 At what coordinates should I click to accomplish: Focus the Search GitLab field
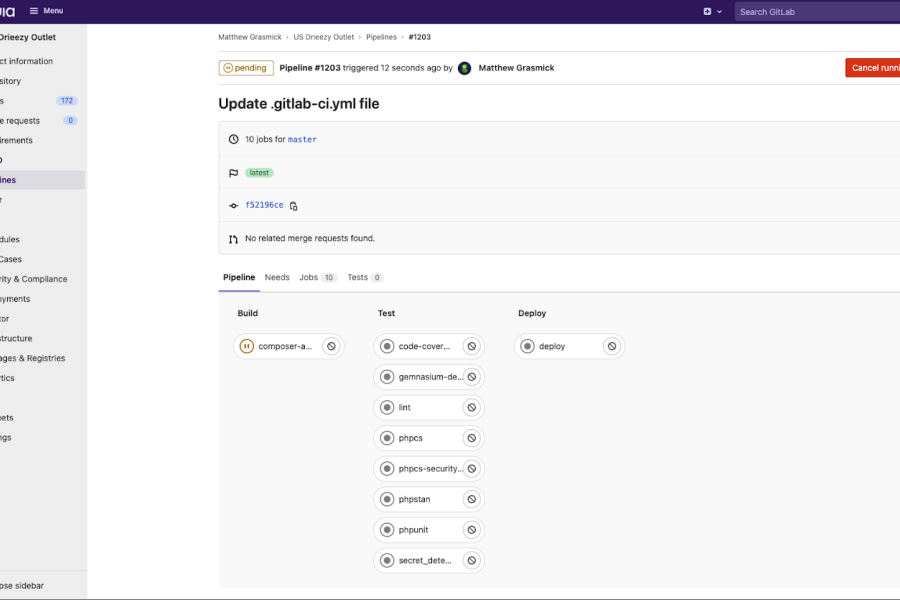point(817,11)
